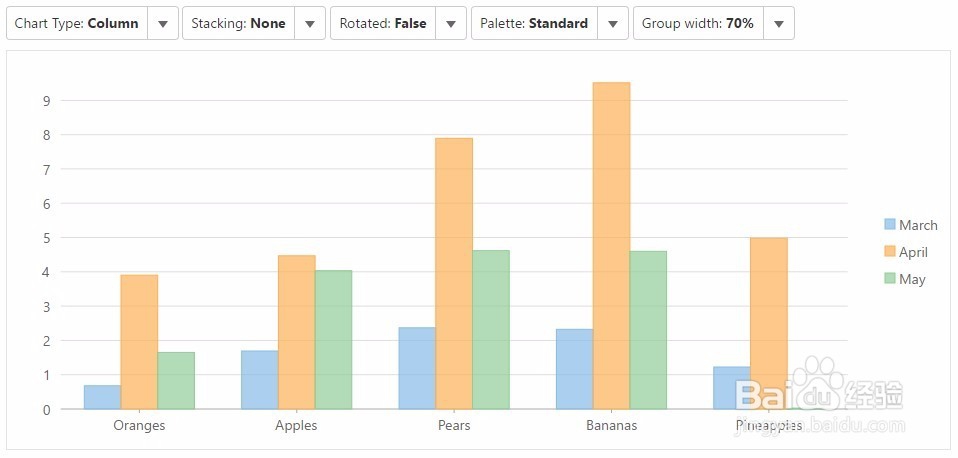Click the Palette: Standard button
958x458 pixels.
(534, 24)
